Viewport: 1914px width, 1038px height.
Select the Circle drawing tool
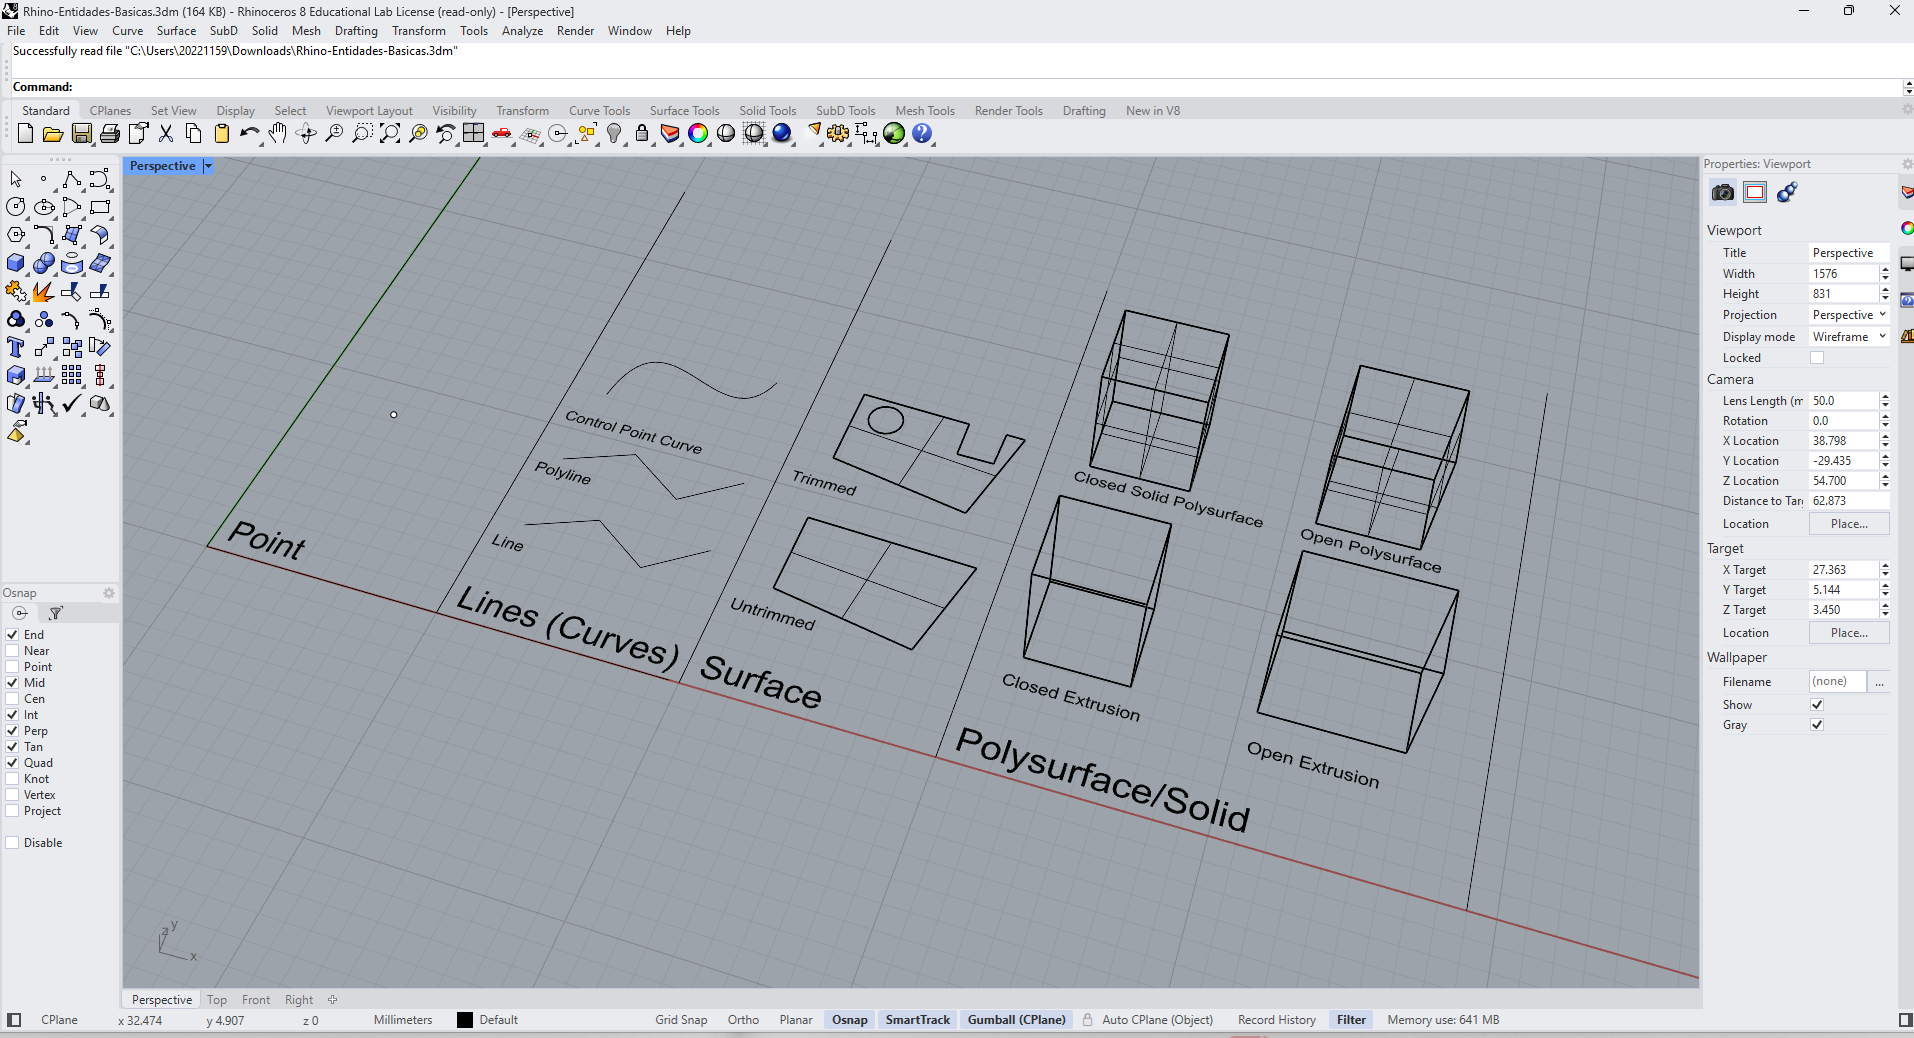tap(16, 207)
